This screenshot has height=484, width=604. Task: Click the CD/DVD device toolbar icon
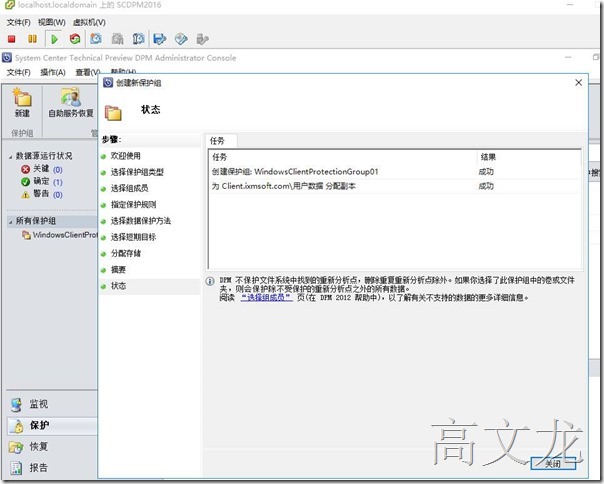[x=181, y=39]
